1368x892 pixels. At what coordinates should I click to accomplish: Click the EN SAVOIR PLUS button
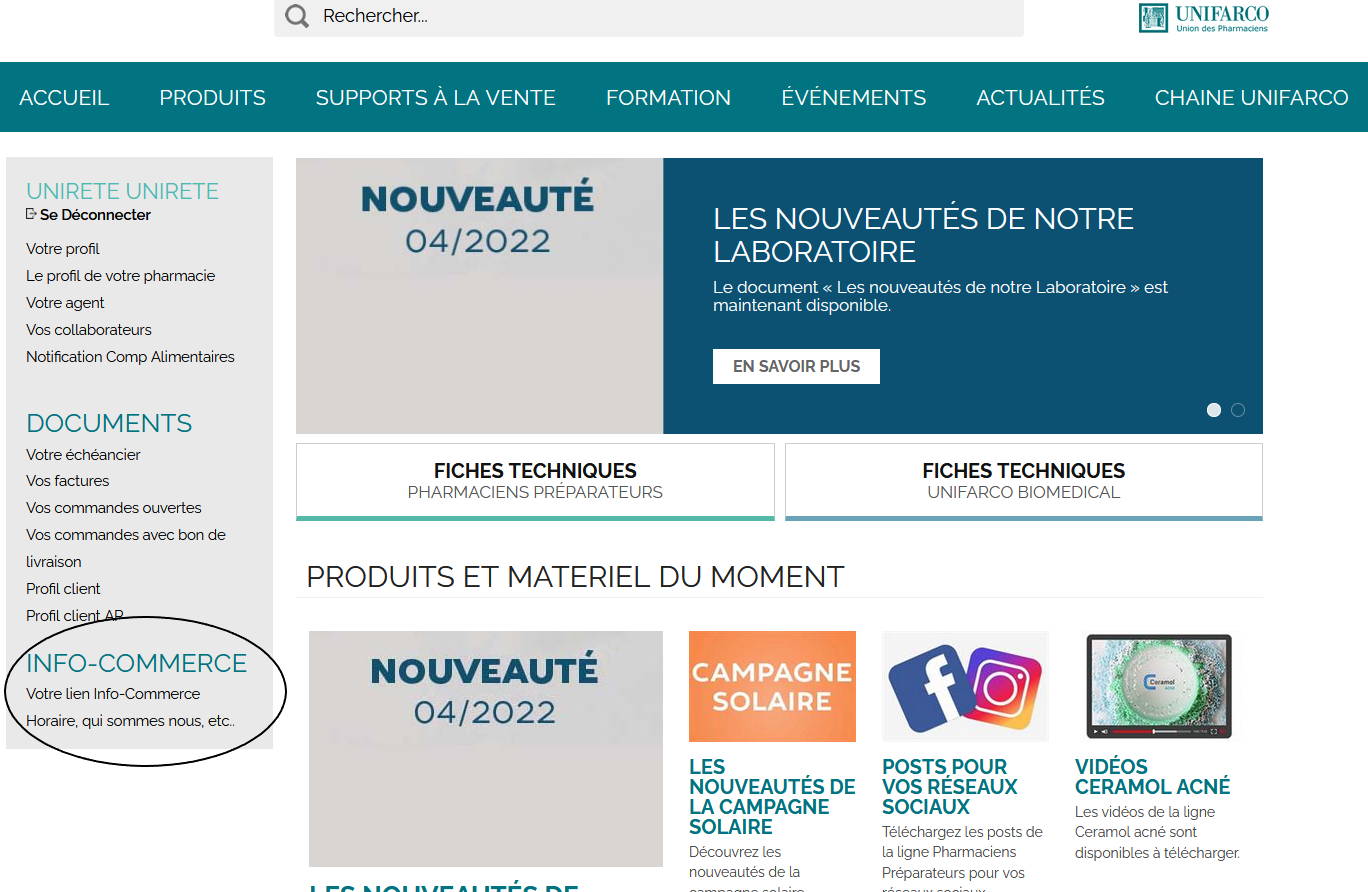pyautogui.click(x=796, y=366)
